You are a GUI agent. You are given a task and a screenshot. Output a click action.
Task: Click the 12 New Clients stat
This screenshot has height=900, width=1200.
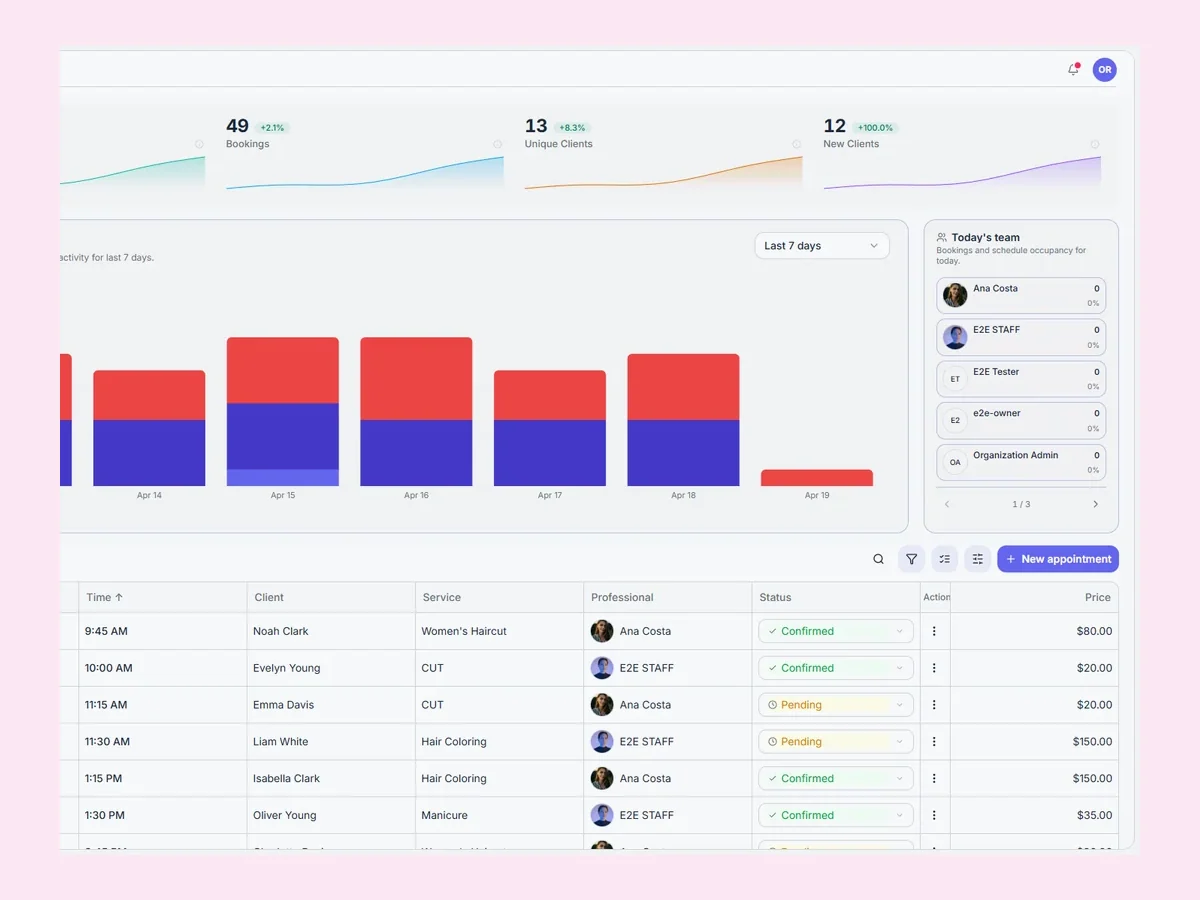[x=861, y=134]
